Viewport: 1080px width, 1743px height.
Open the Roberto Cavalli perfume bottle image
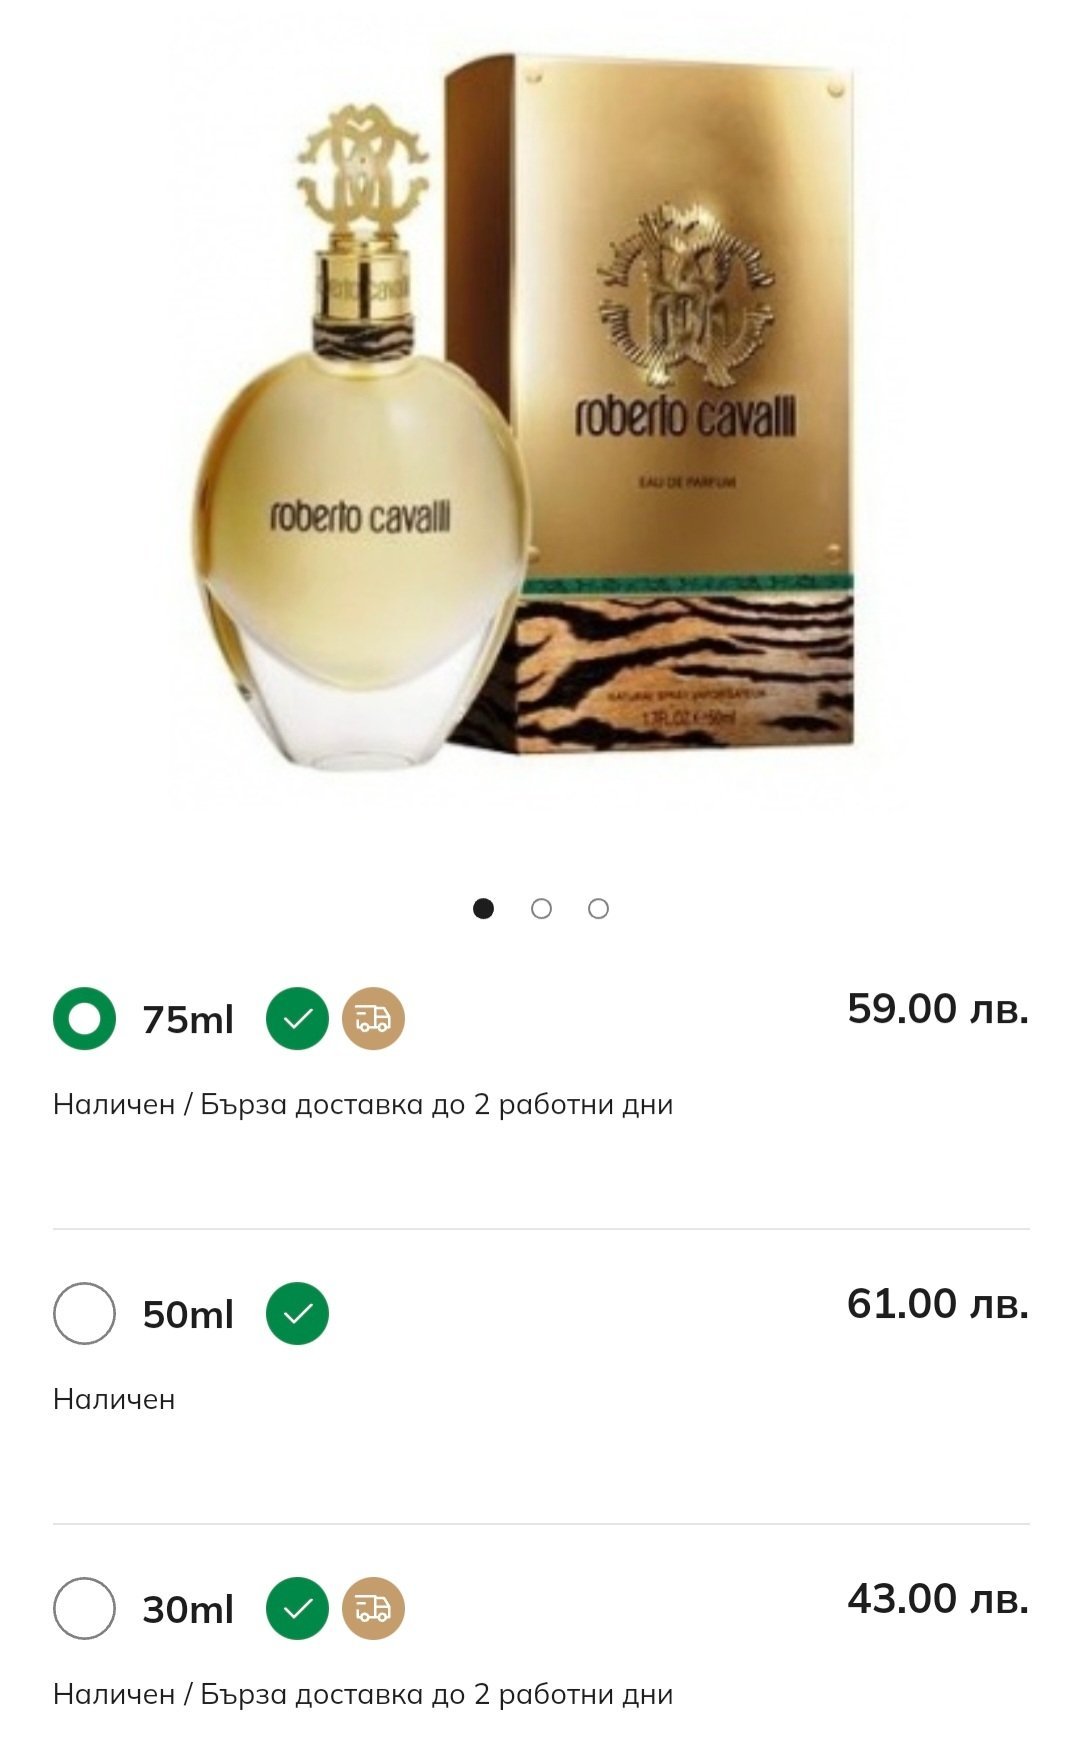[360, 520]
